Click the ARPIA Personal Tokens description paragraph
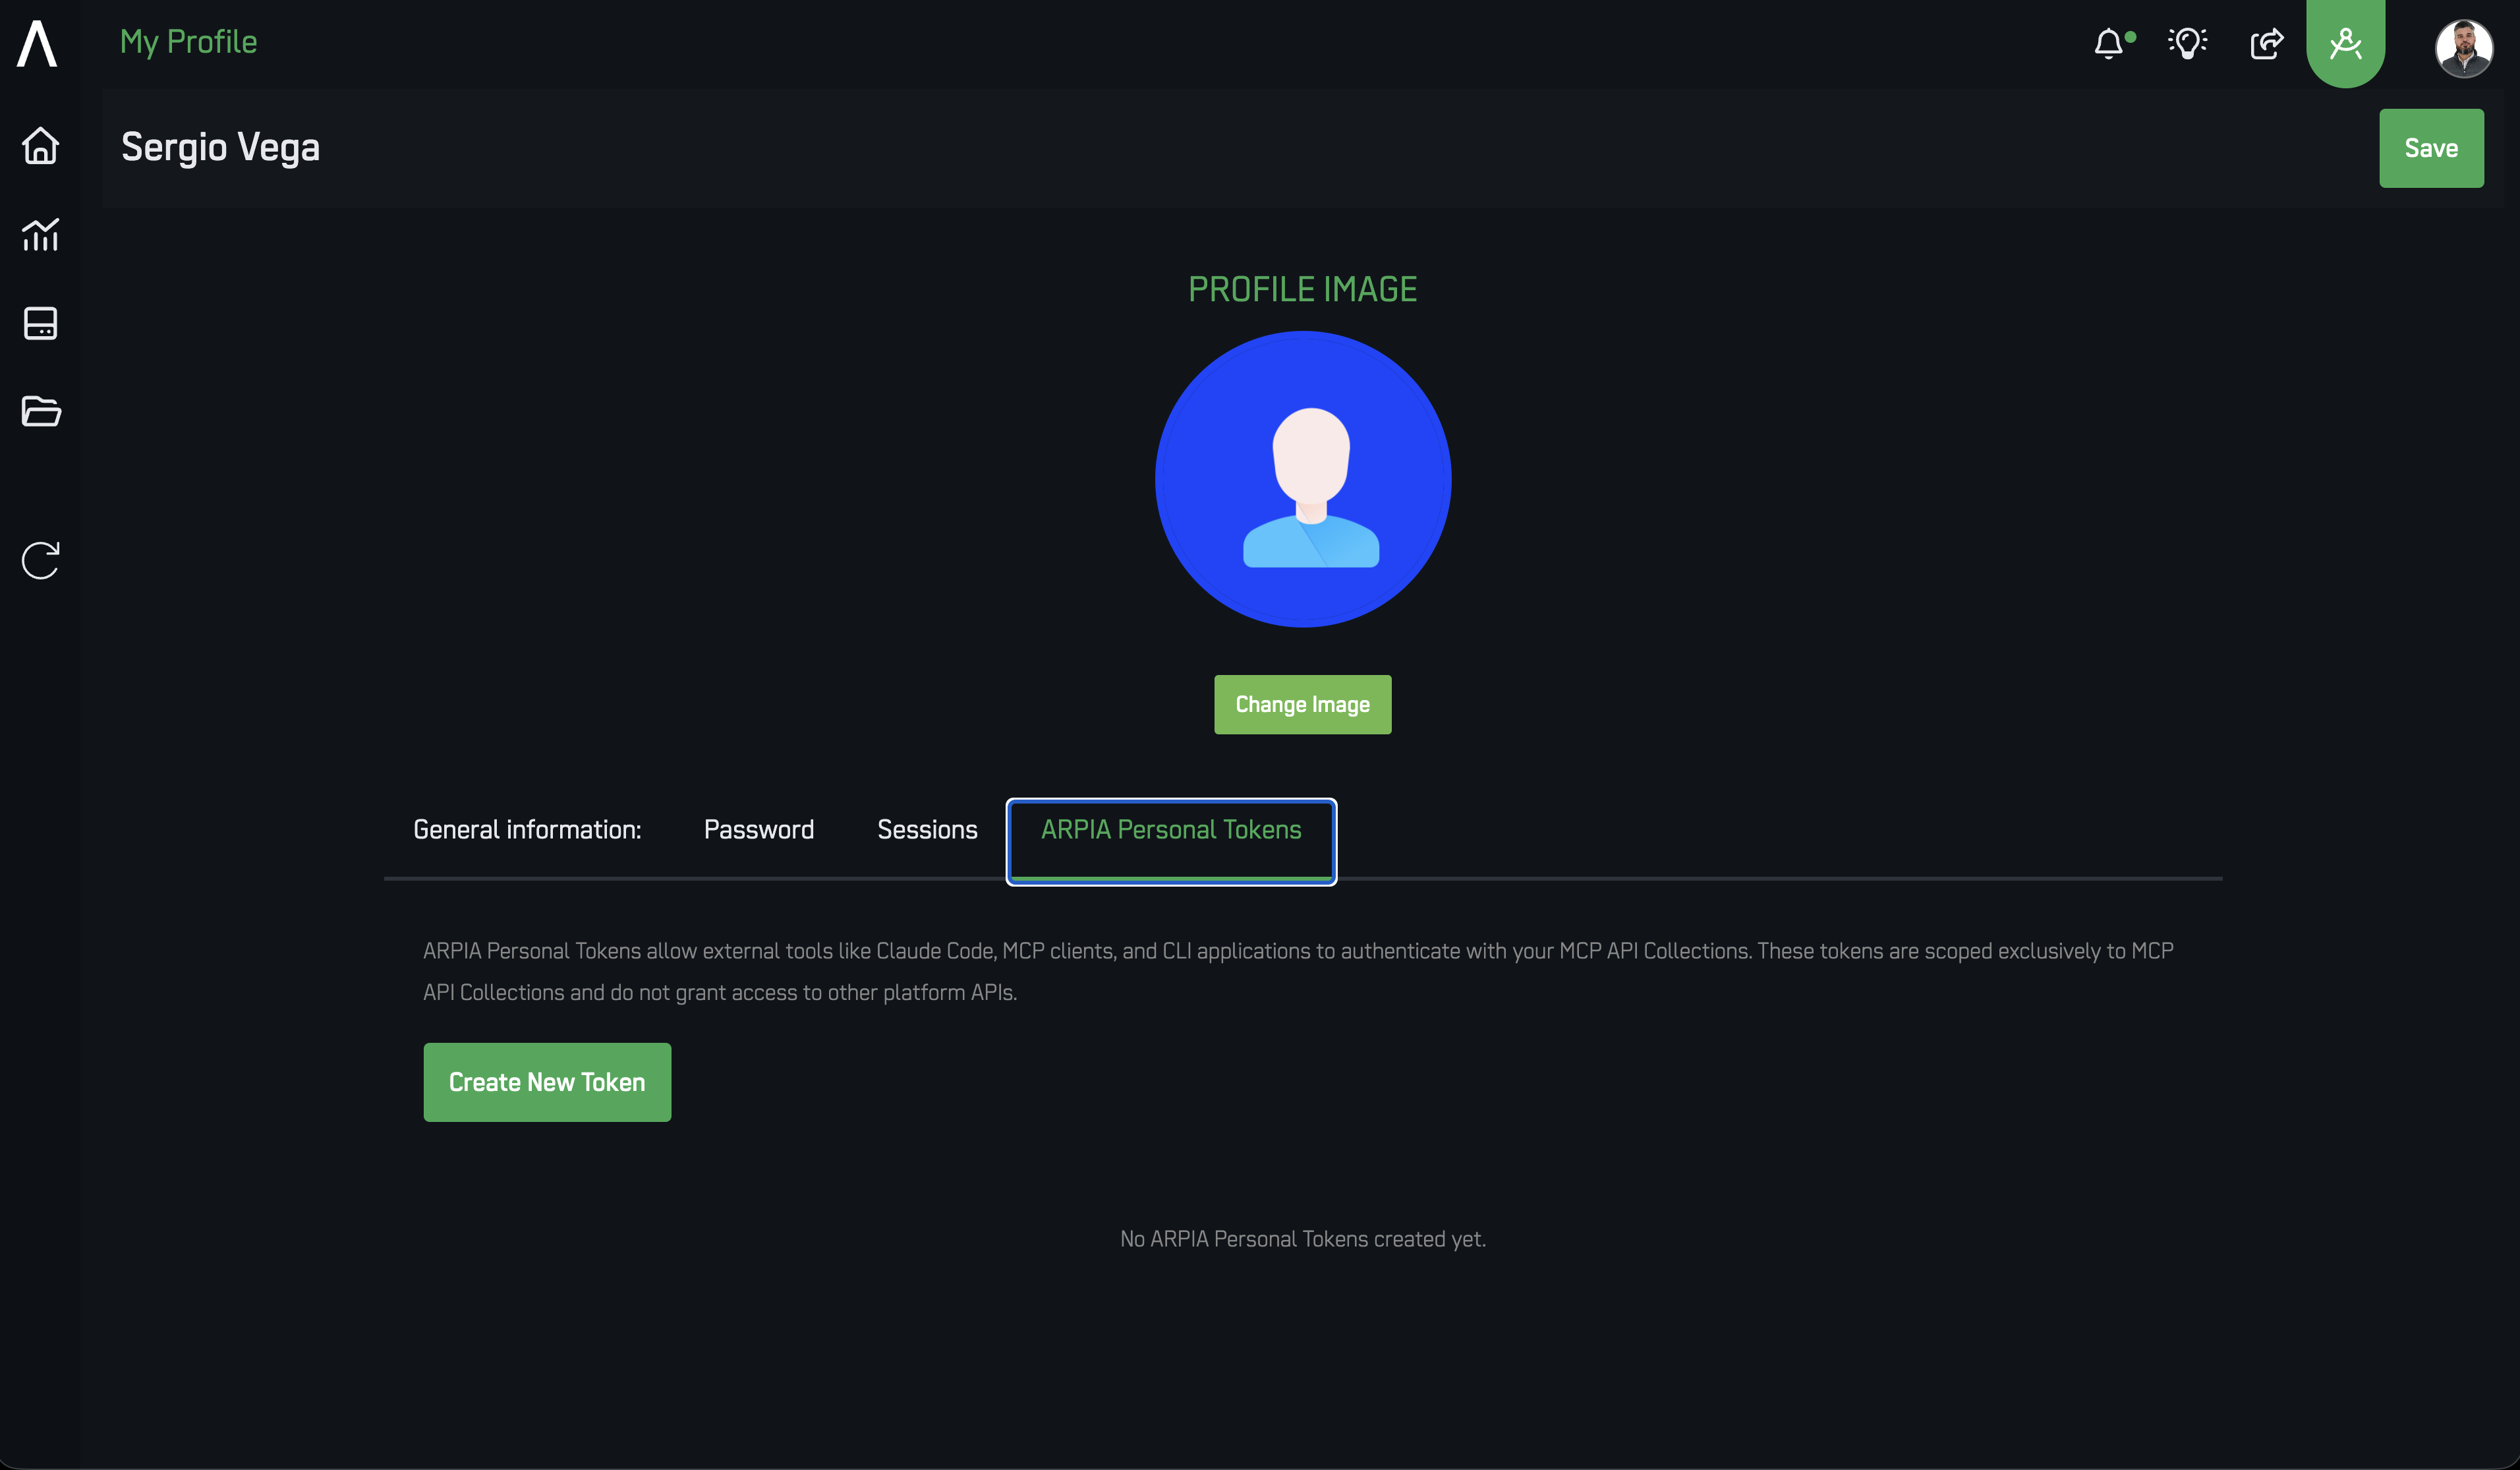The image size is (2520, 1470). (x=1298, y=971)
